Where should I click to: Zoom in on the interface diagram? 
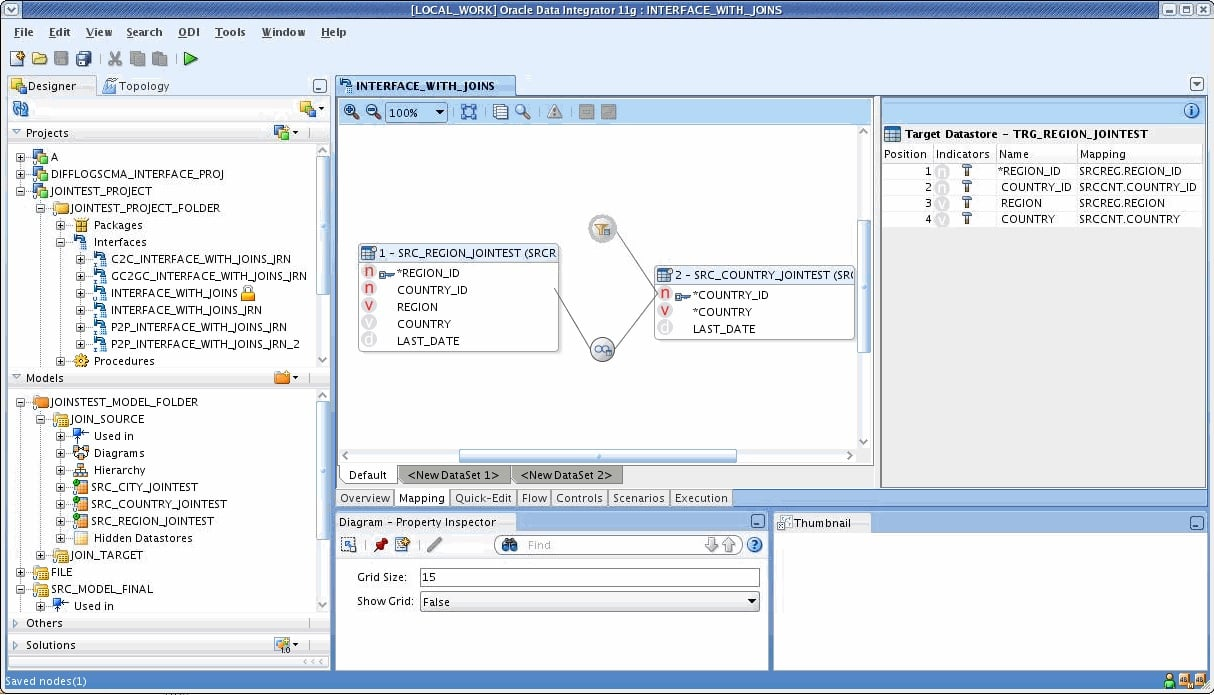[349, 112]
